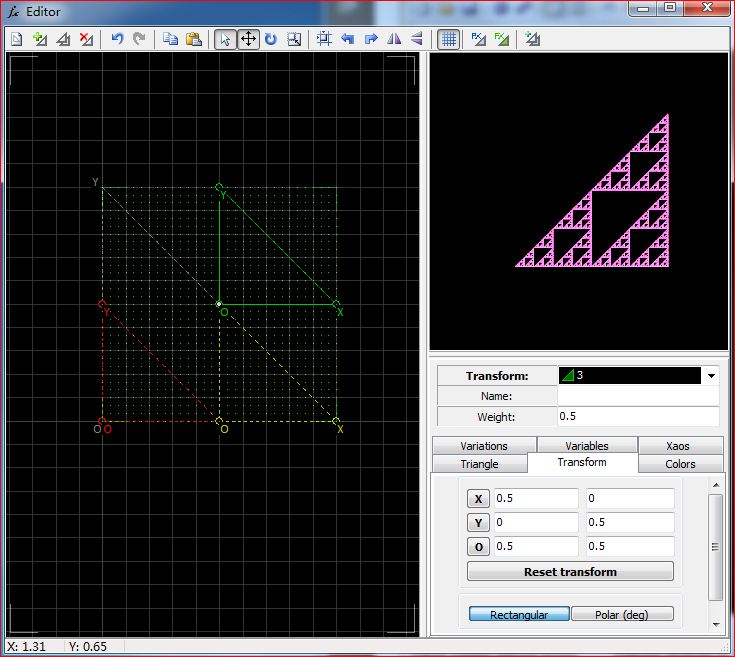Click the Weight input field
Image resolution: width=735 pixels, height=657 pixels.
(x=637, y=416)
